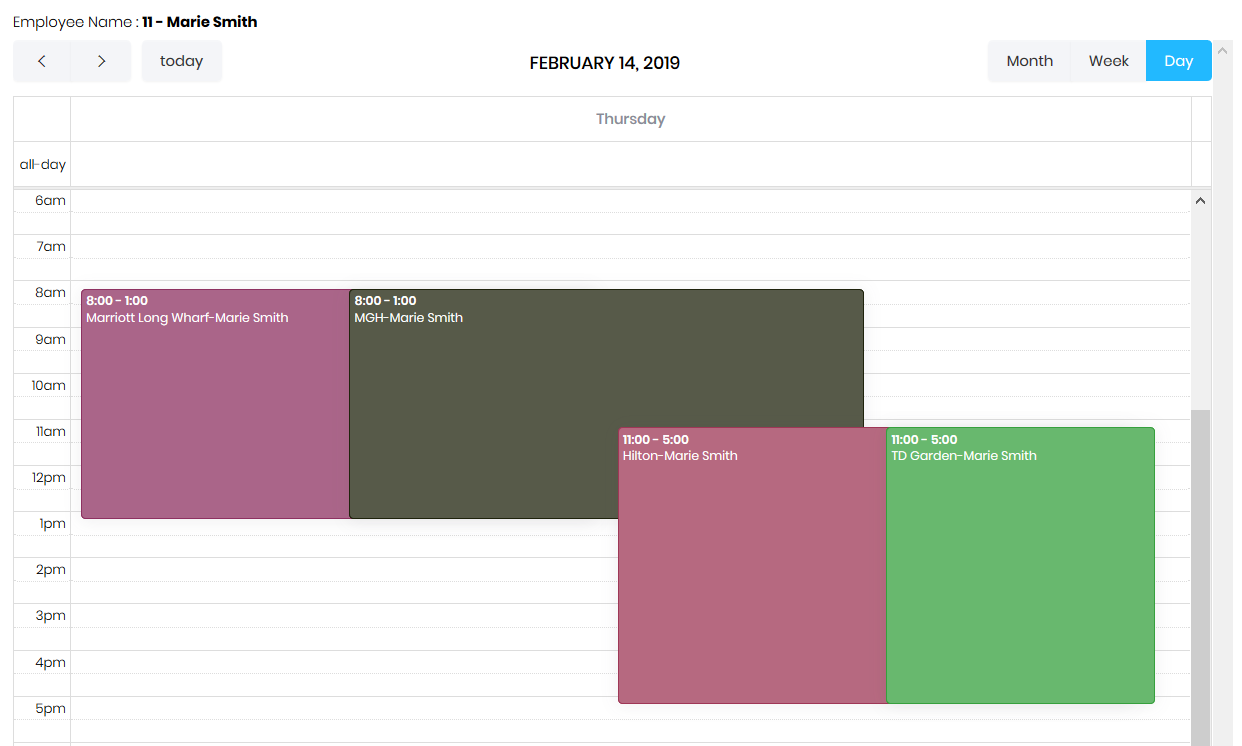Image resolution: width=1242 pixels, height=746 pixels.
Task: Click the Thursday column header
Action: click(x=630, y=119)
